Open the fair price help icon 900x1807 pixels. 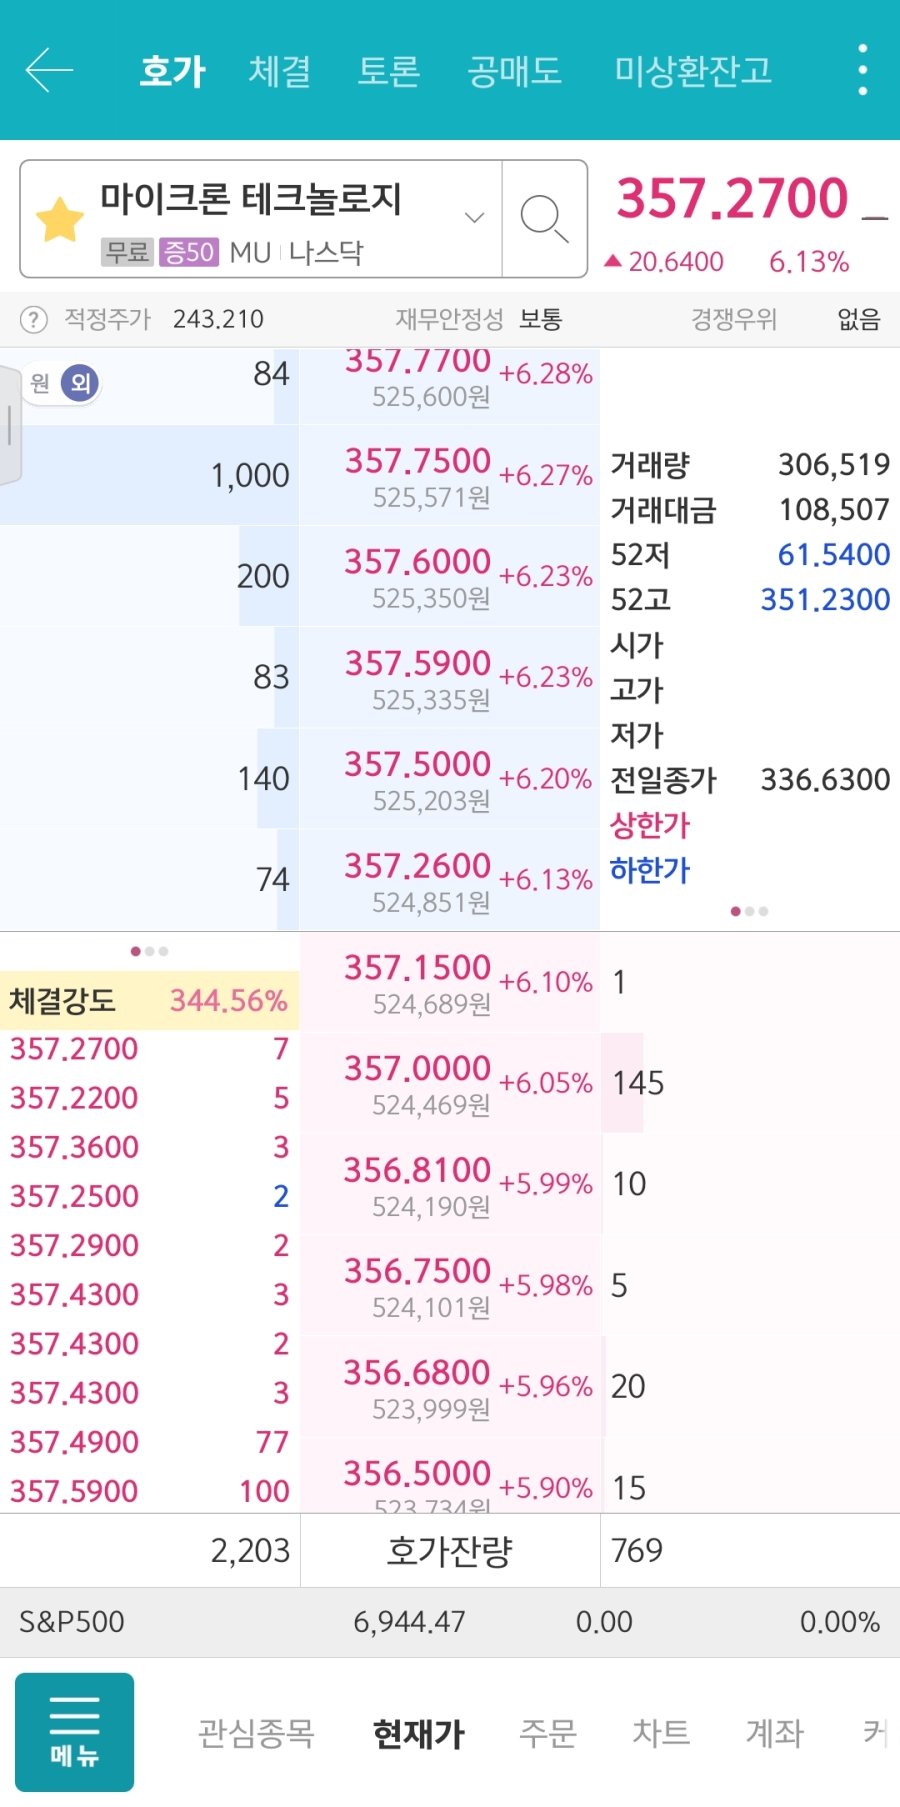[34, 320]
